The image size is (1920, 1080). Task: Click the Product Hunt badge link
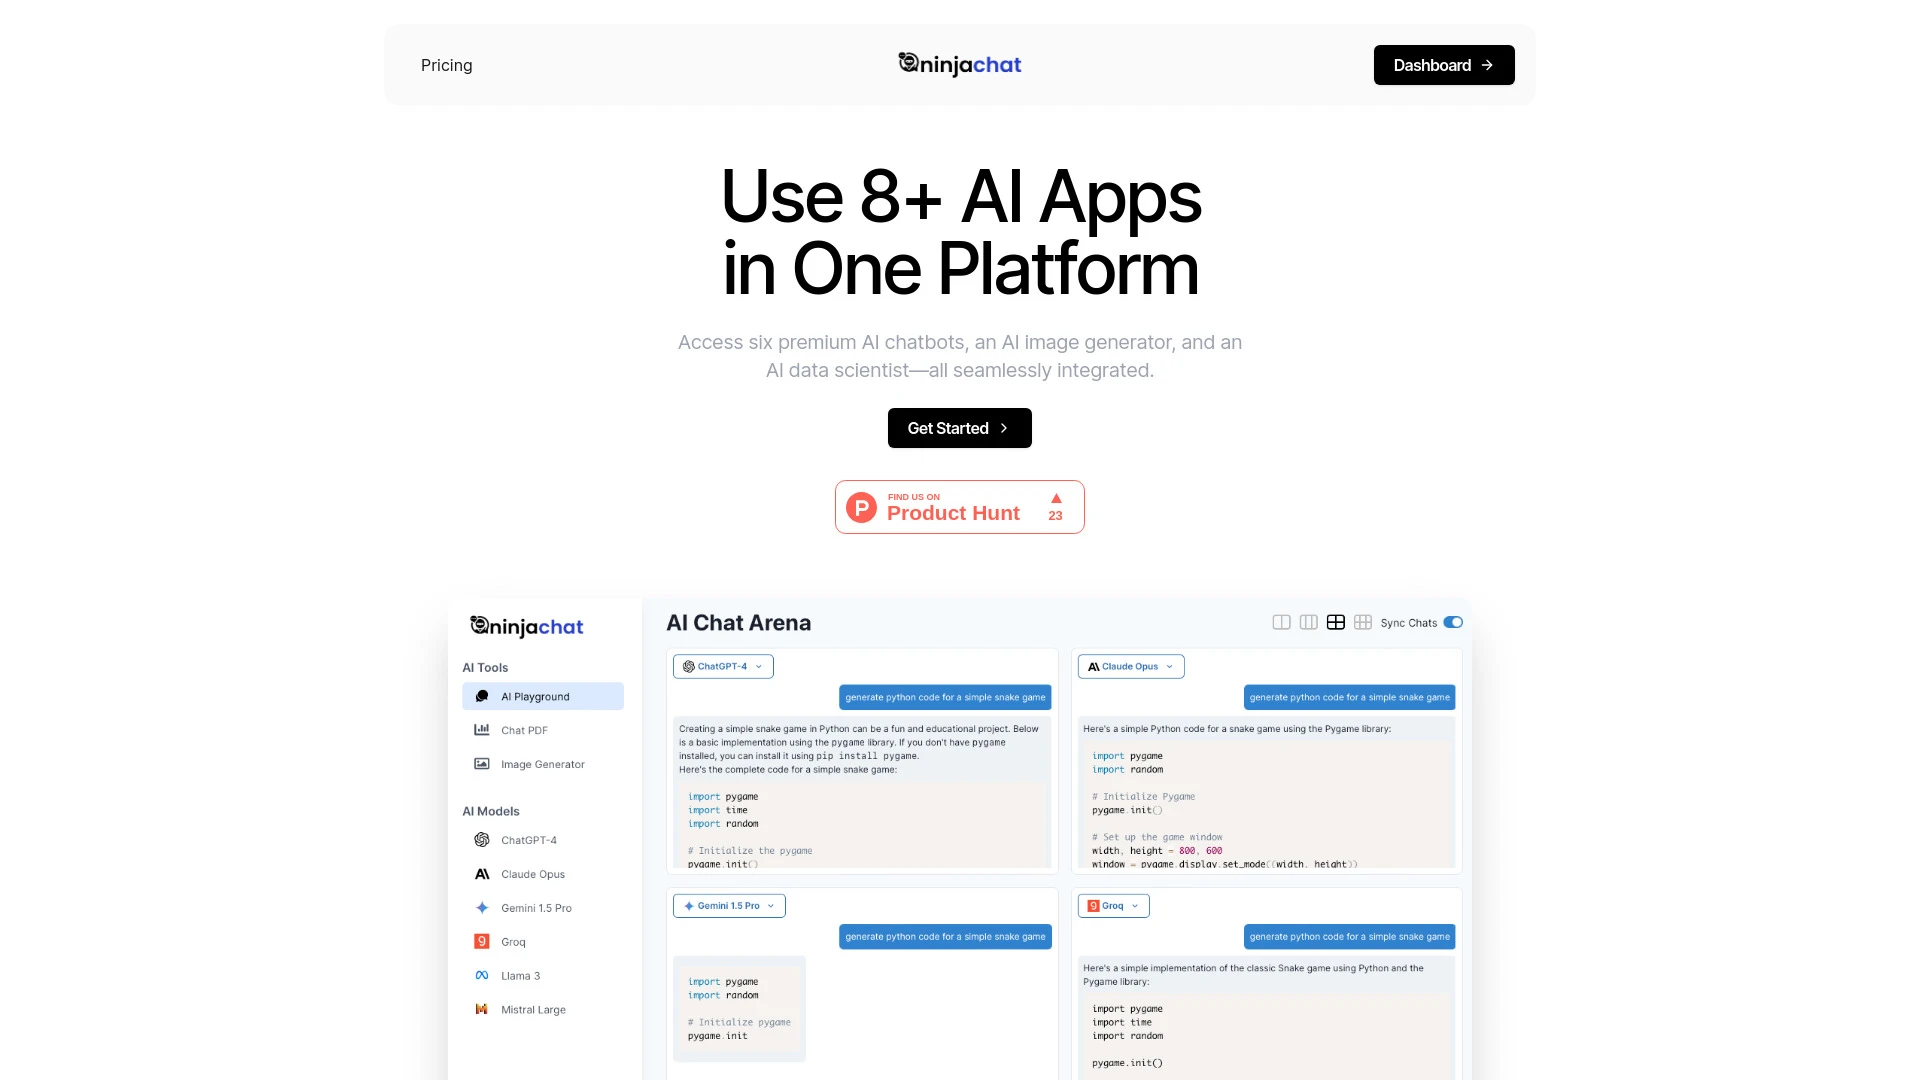point(959,506)
